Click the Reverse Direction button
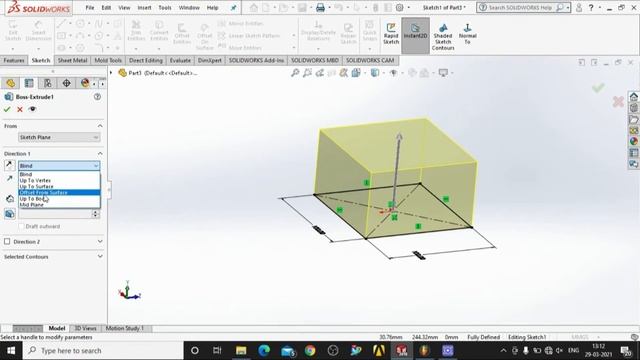 click(x=9, y=165)
